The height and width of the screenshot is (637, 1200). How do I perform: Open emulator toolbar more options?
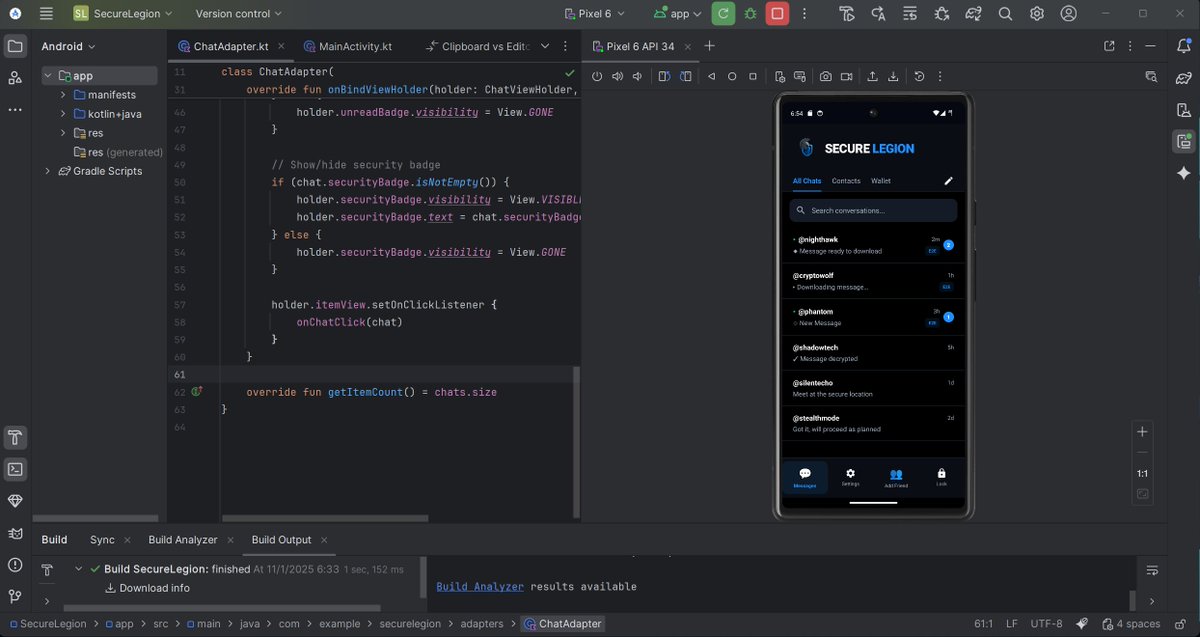pyautogui.click(x=940, y=76)
